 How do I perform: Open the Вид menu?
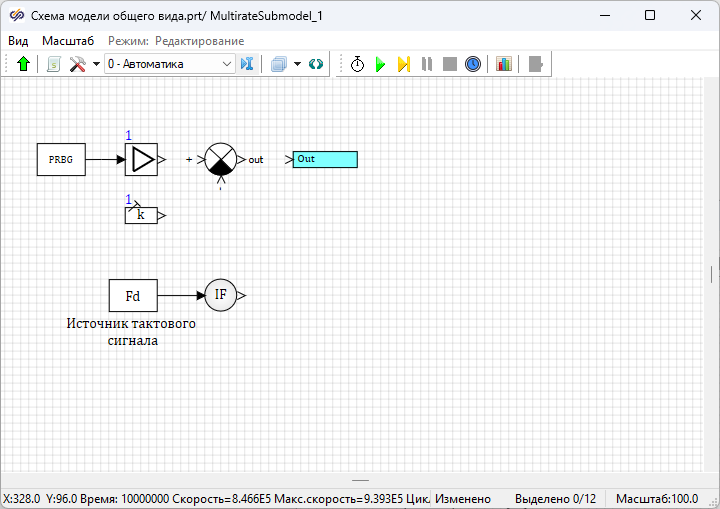[x=18, y=41]
